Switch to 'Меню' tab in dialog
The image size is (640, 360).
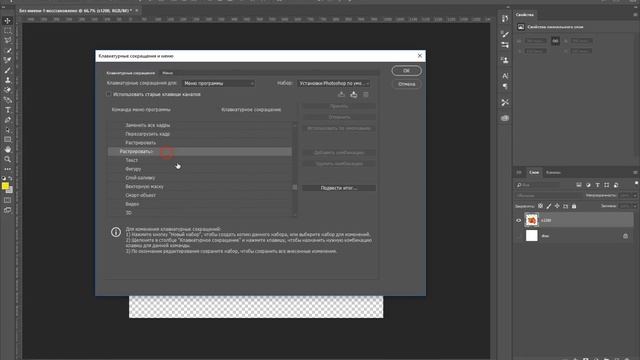point(168,73)
